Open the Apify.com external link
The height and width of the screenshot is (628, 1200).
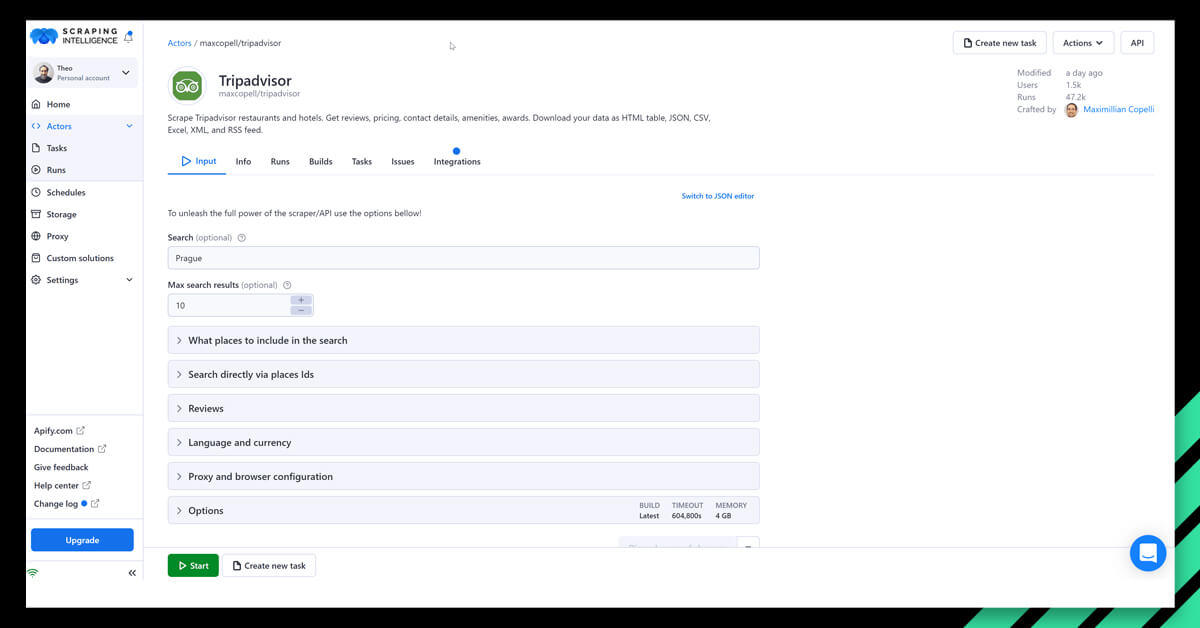59,431
